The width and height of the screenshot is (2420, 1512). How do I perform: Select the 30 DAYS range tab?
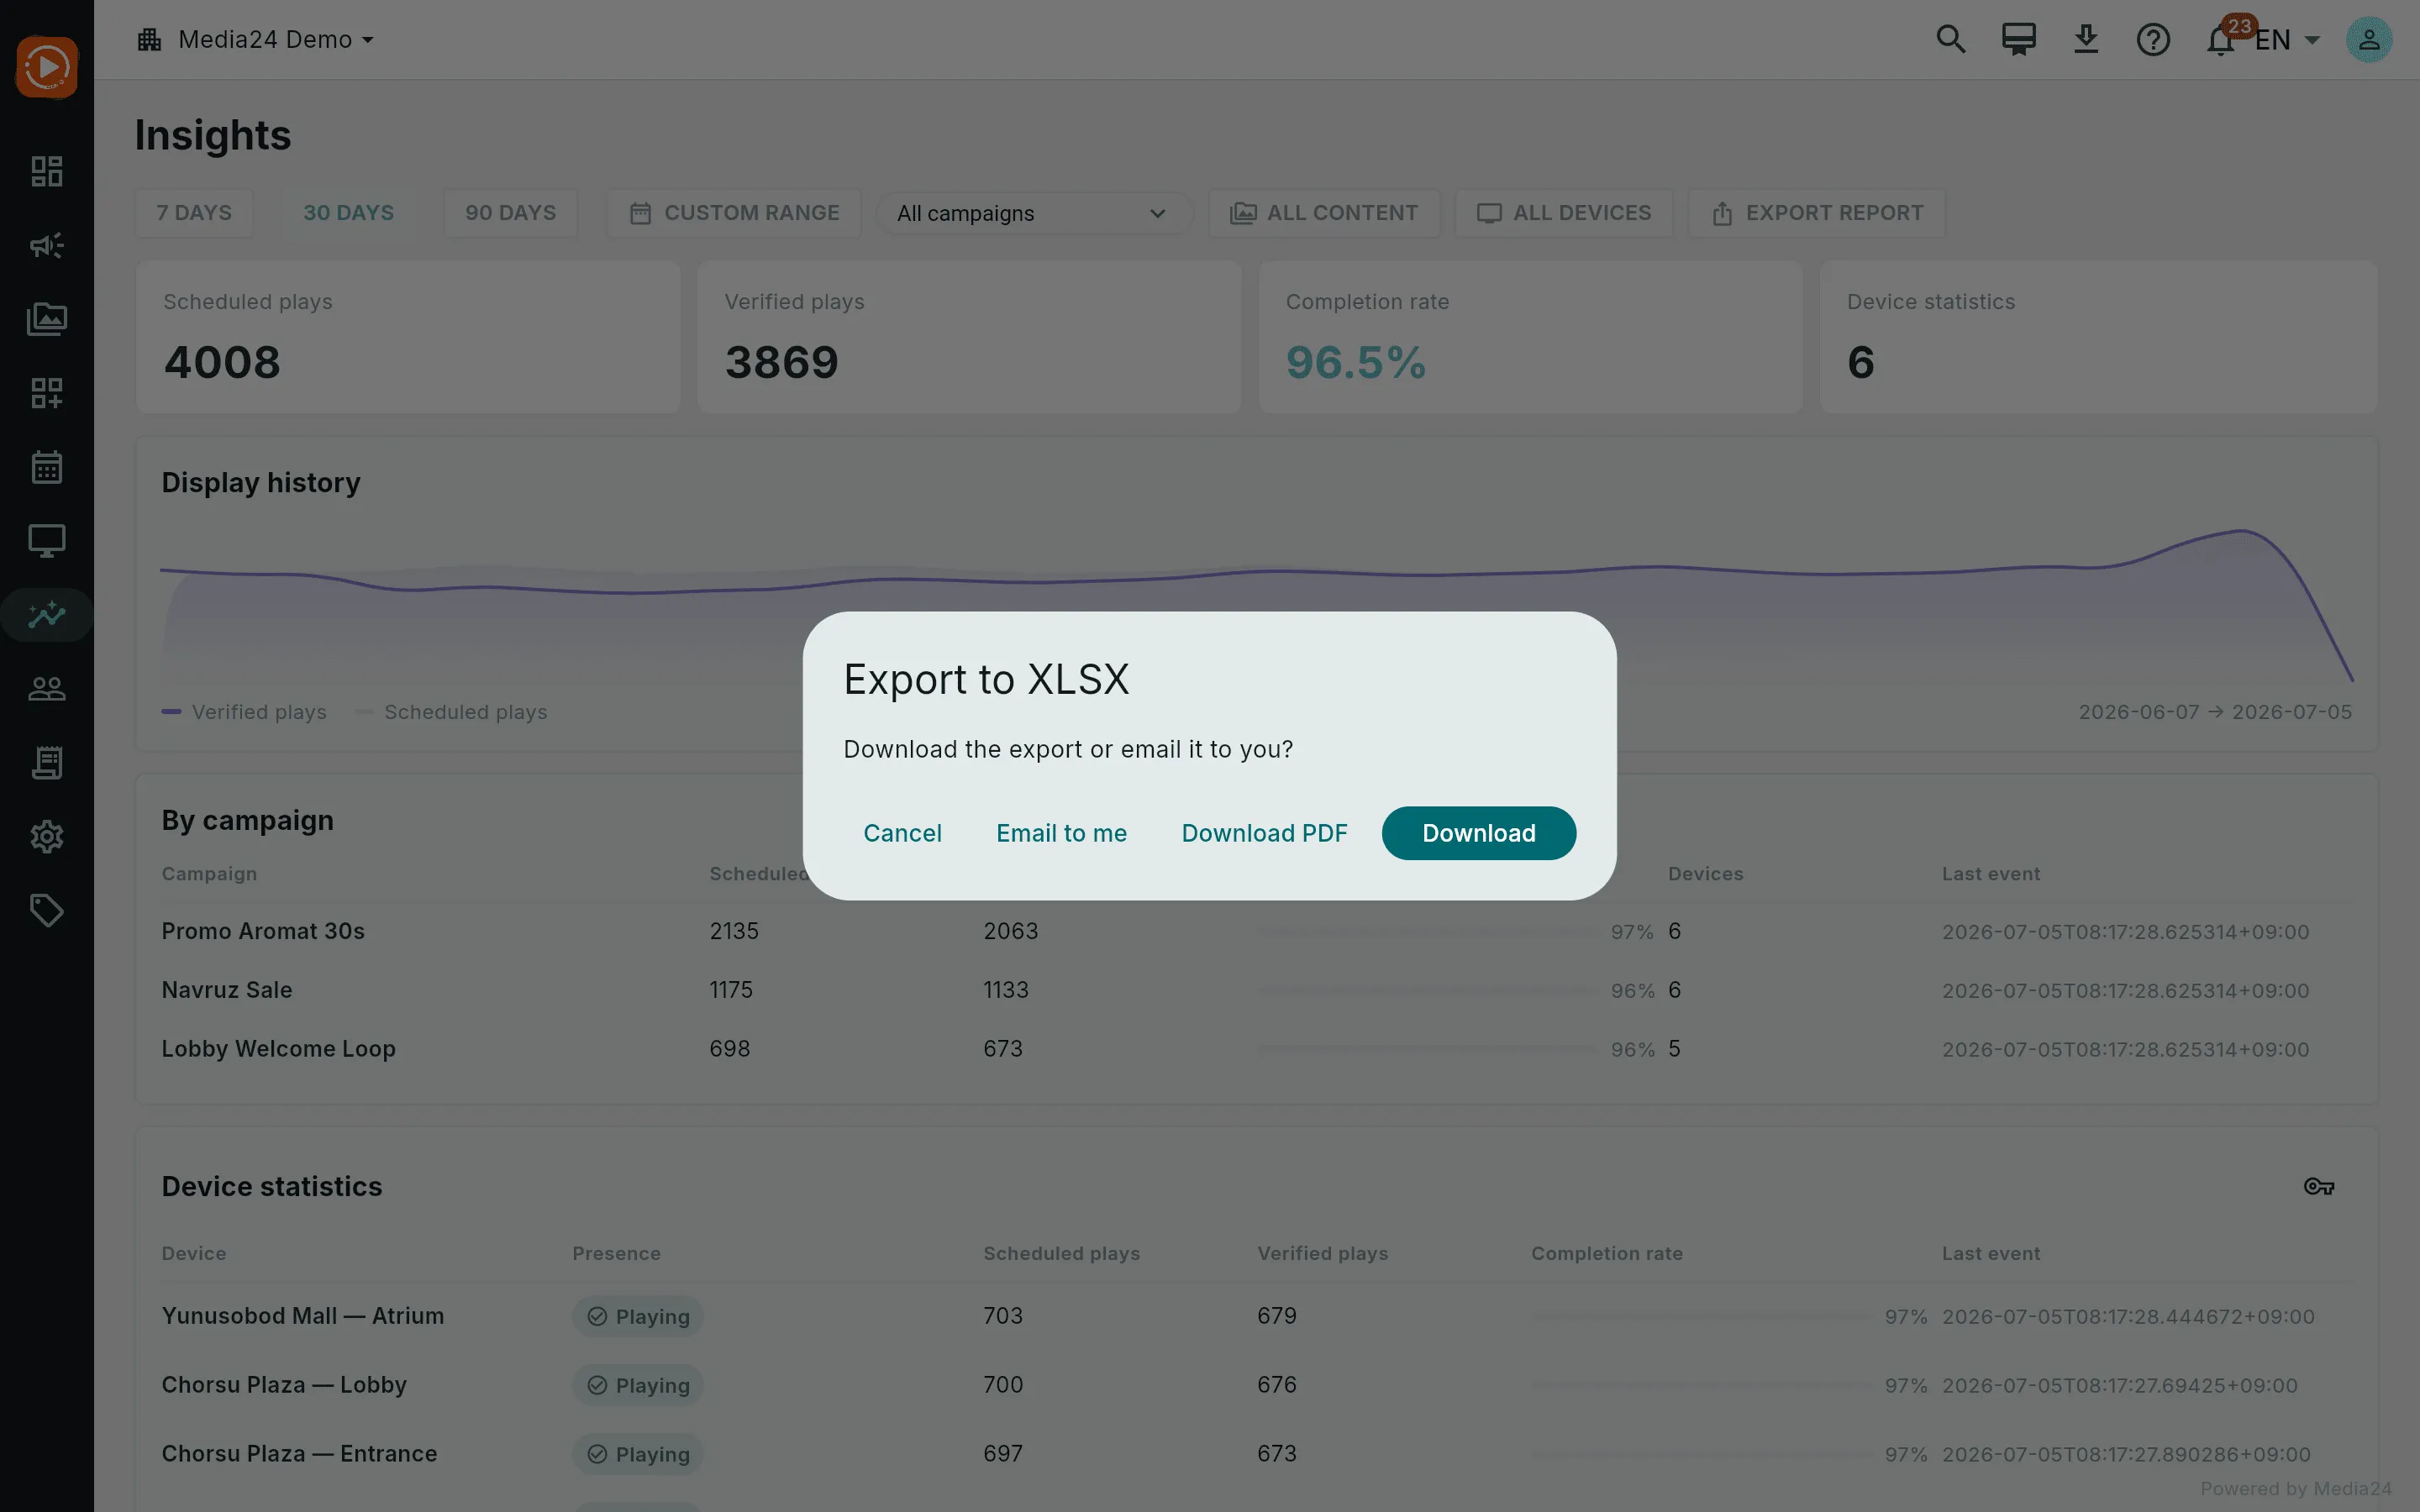tap(348, 213)
